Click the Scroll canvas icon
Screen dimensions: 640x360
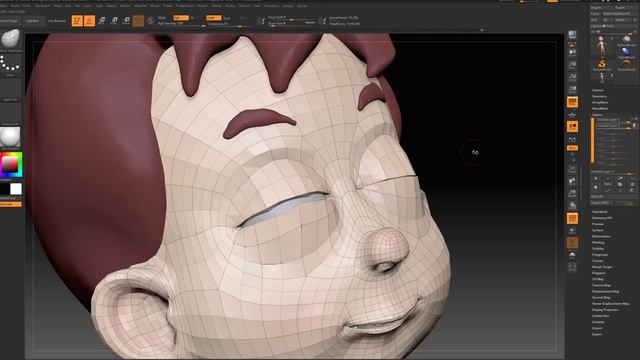(572, 53)
